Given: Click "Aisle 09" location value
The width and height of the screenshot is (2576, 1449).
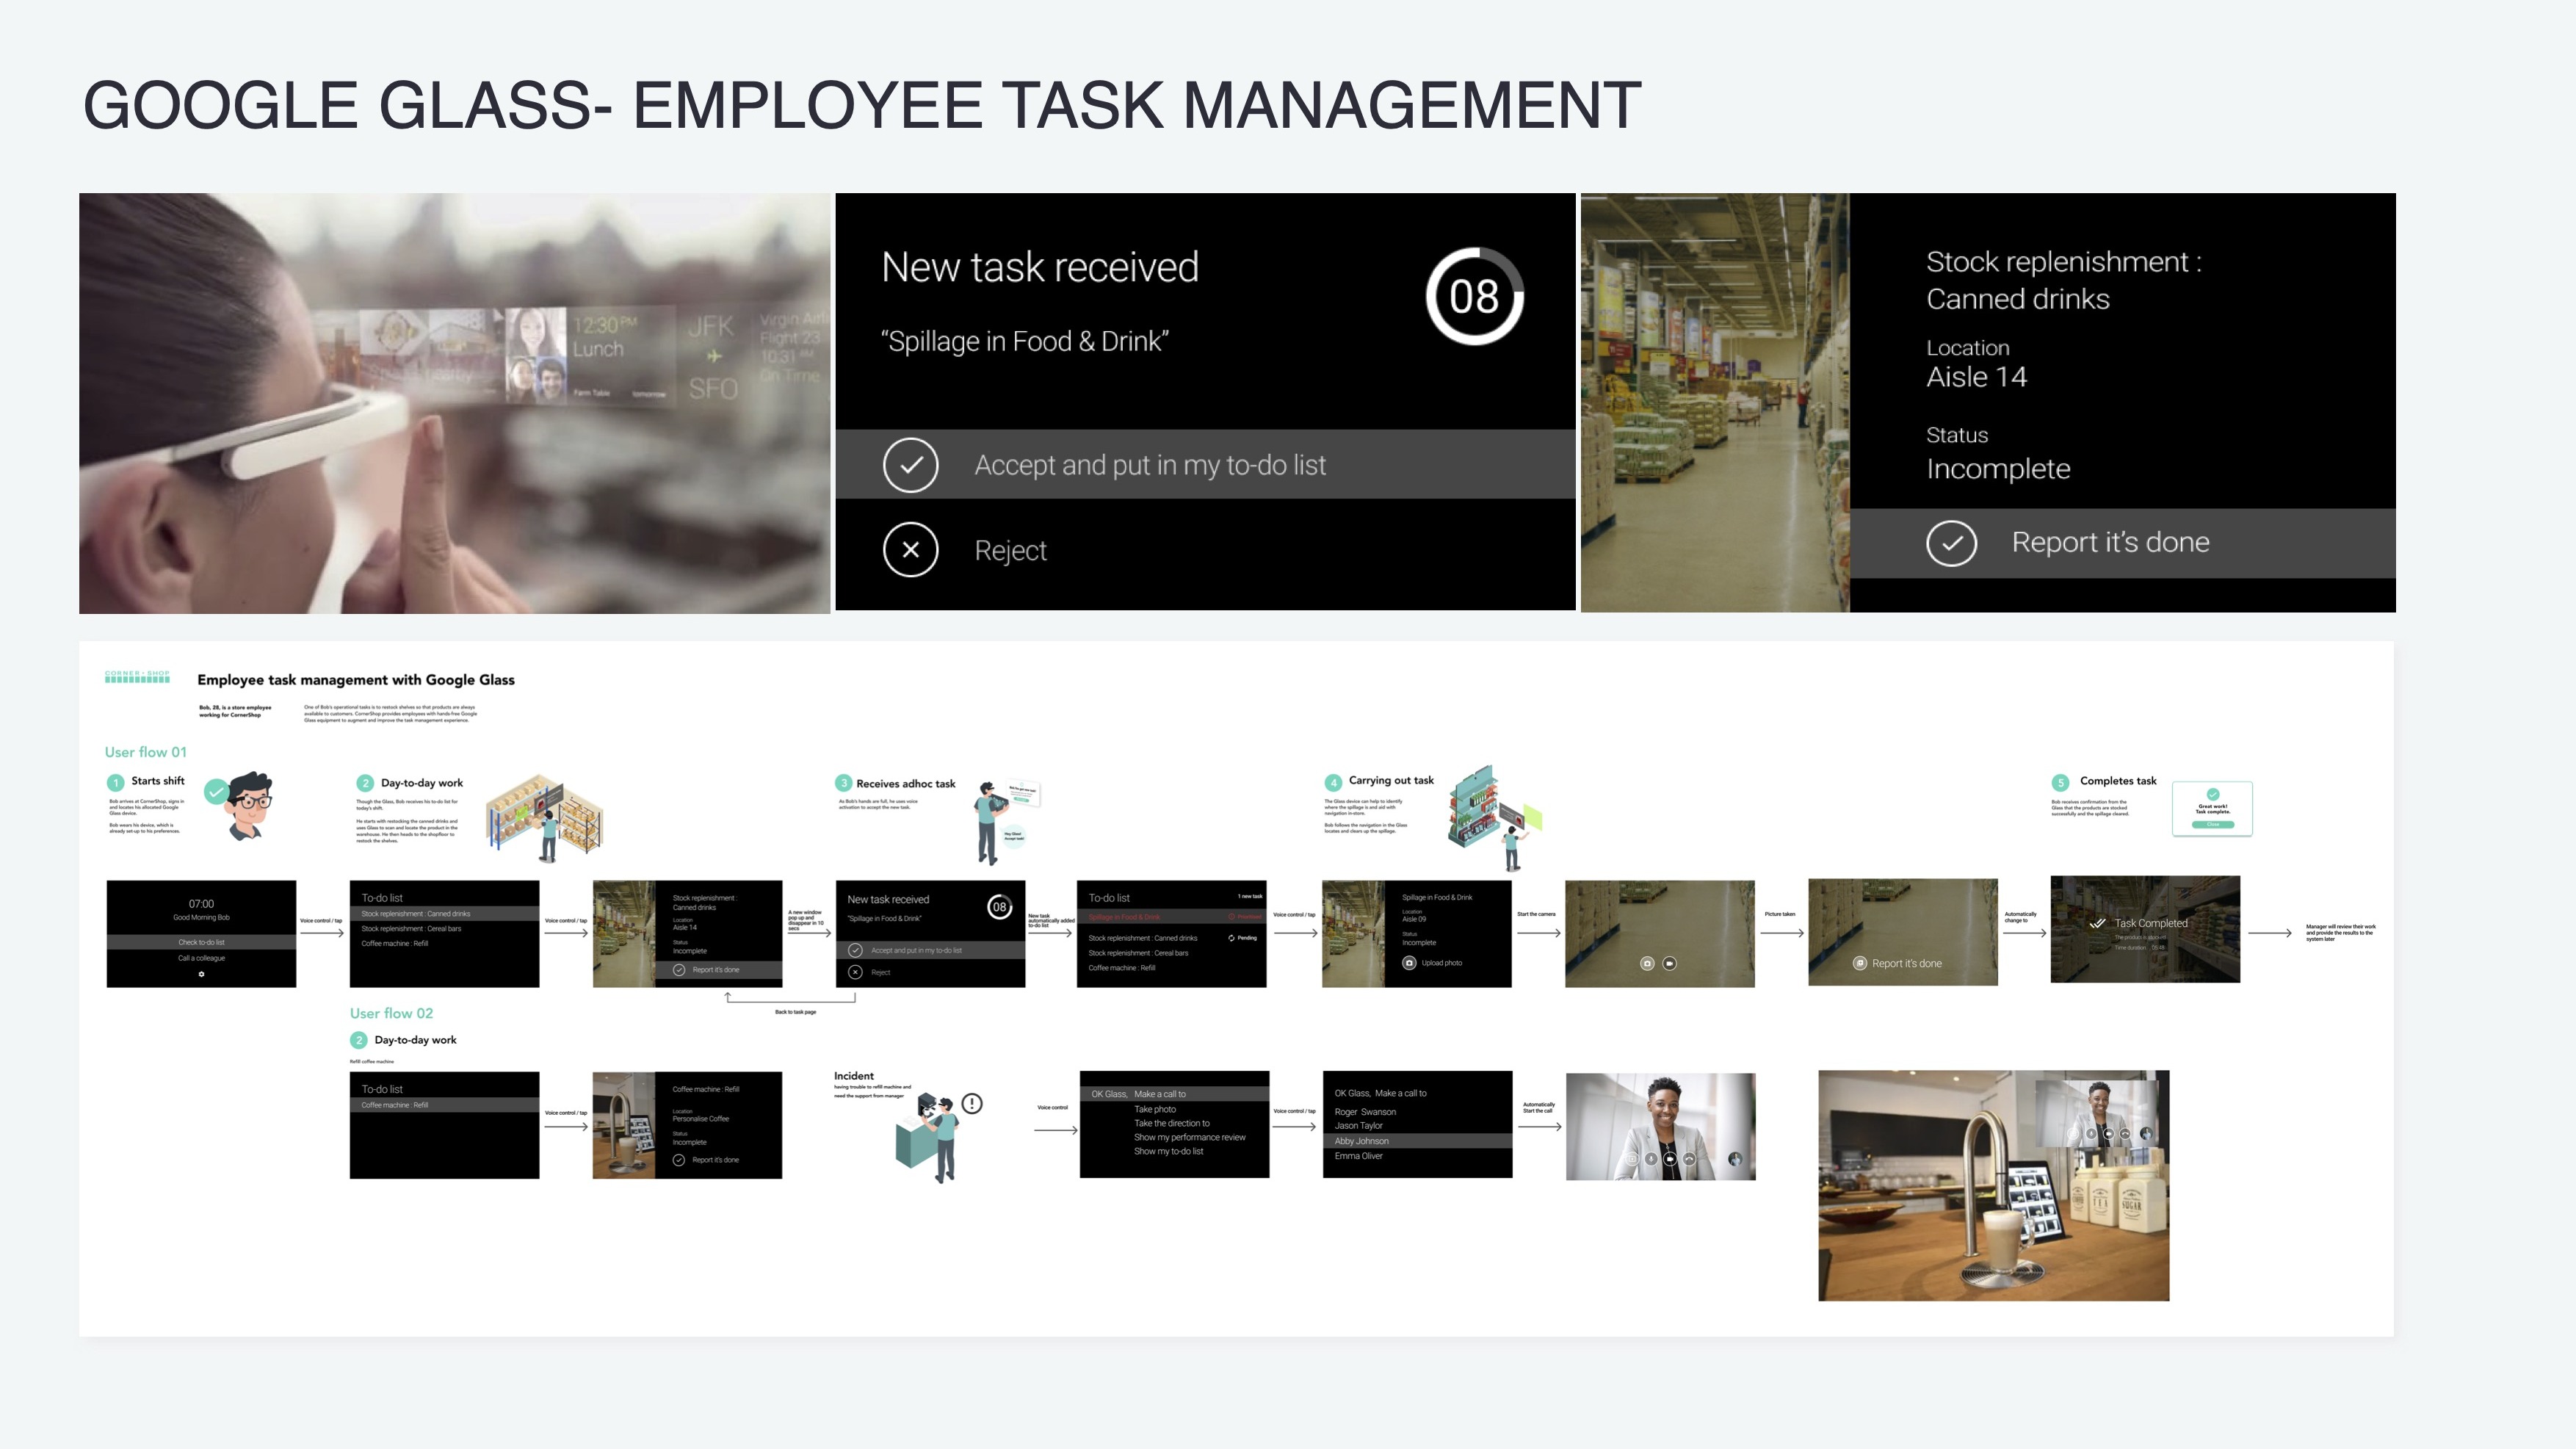Looking at the screenshot, I should click(x=1414, y=919).
